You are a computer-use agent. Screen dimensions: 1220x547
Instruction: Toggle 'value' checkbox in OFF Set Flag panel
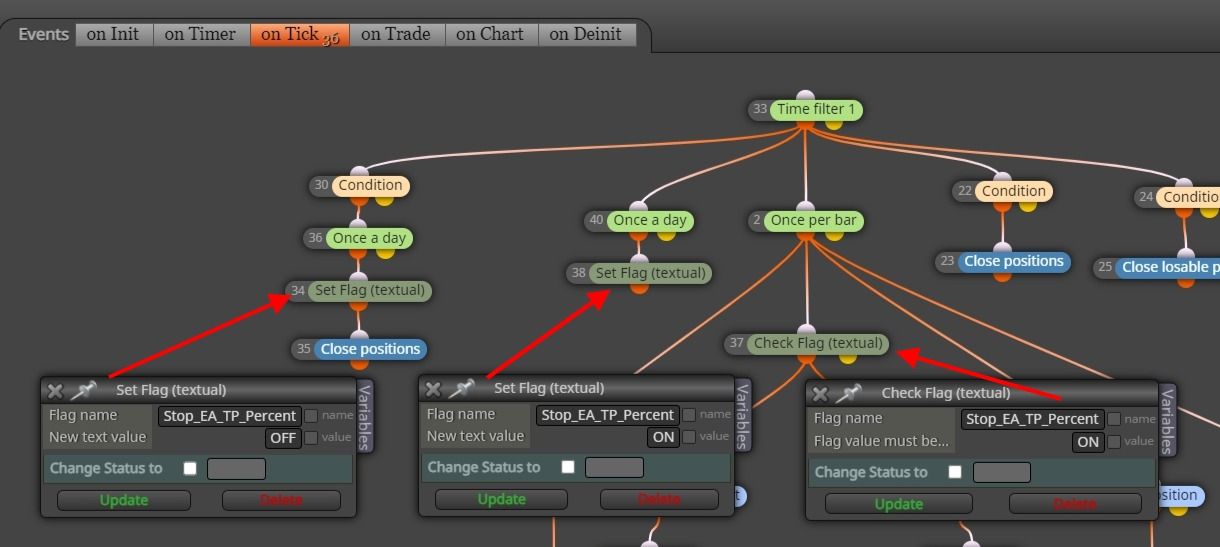[311, 438]
